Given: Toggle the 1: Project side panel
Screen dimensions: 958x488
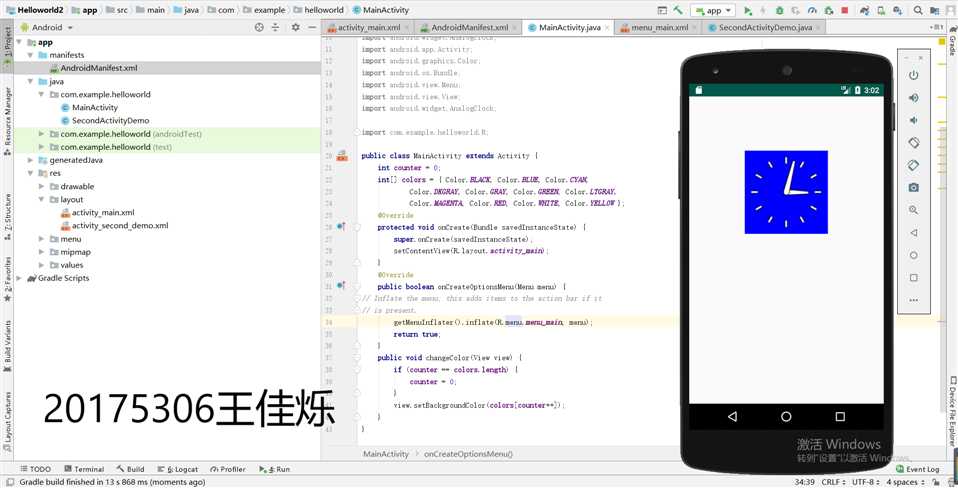Looking at the screenshot, I should pyautogui.click(x=7, y=45).
